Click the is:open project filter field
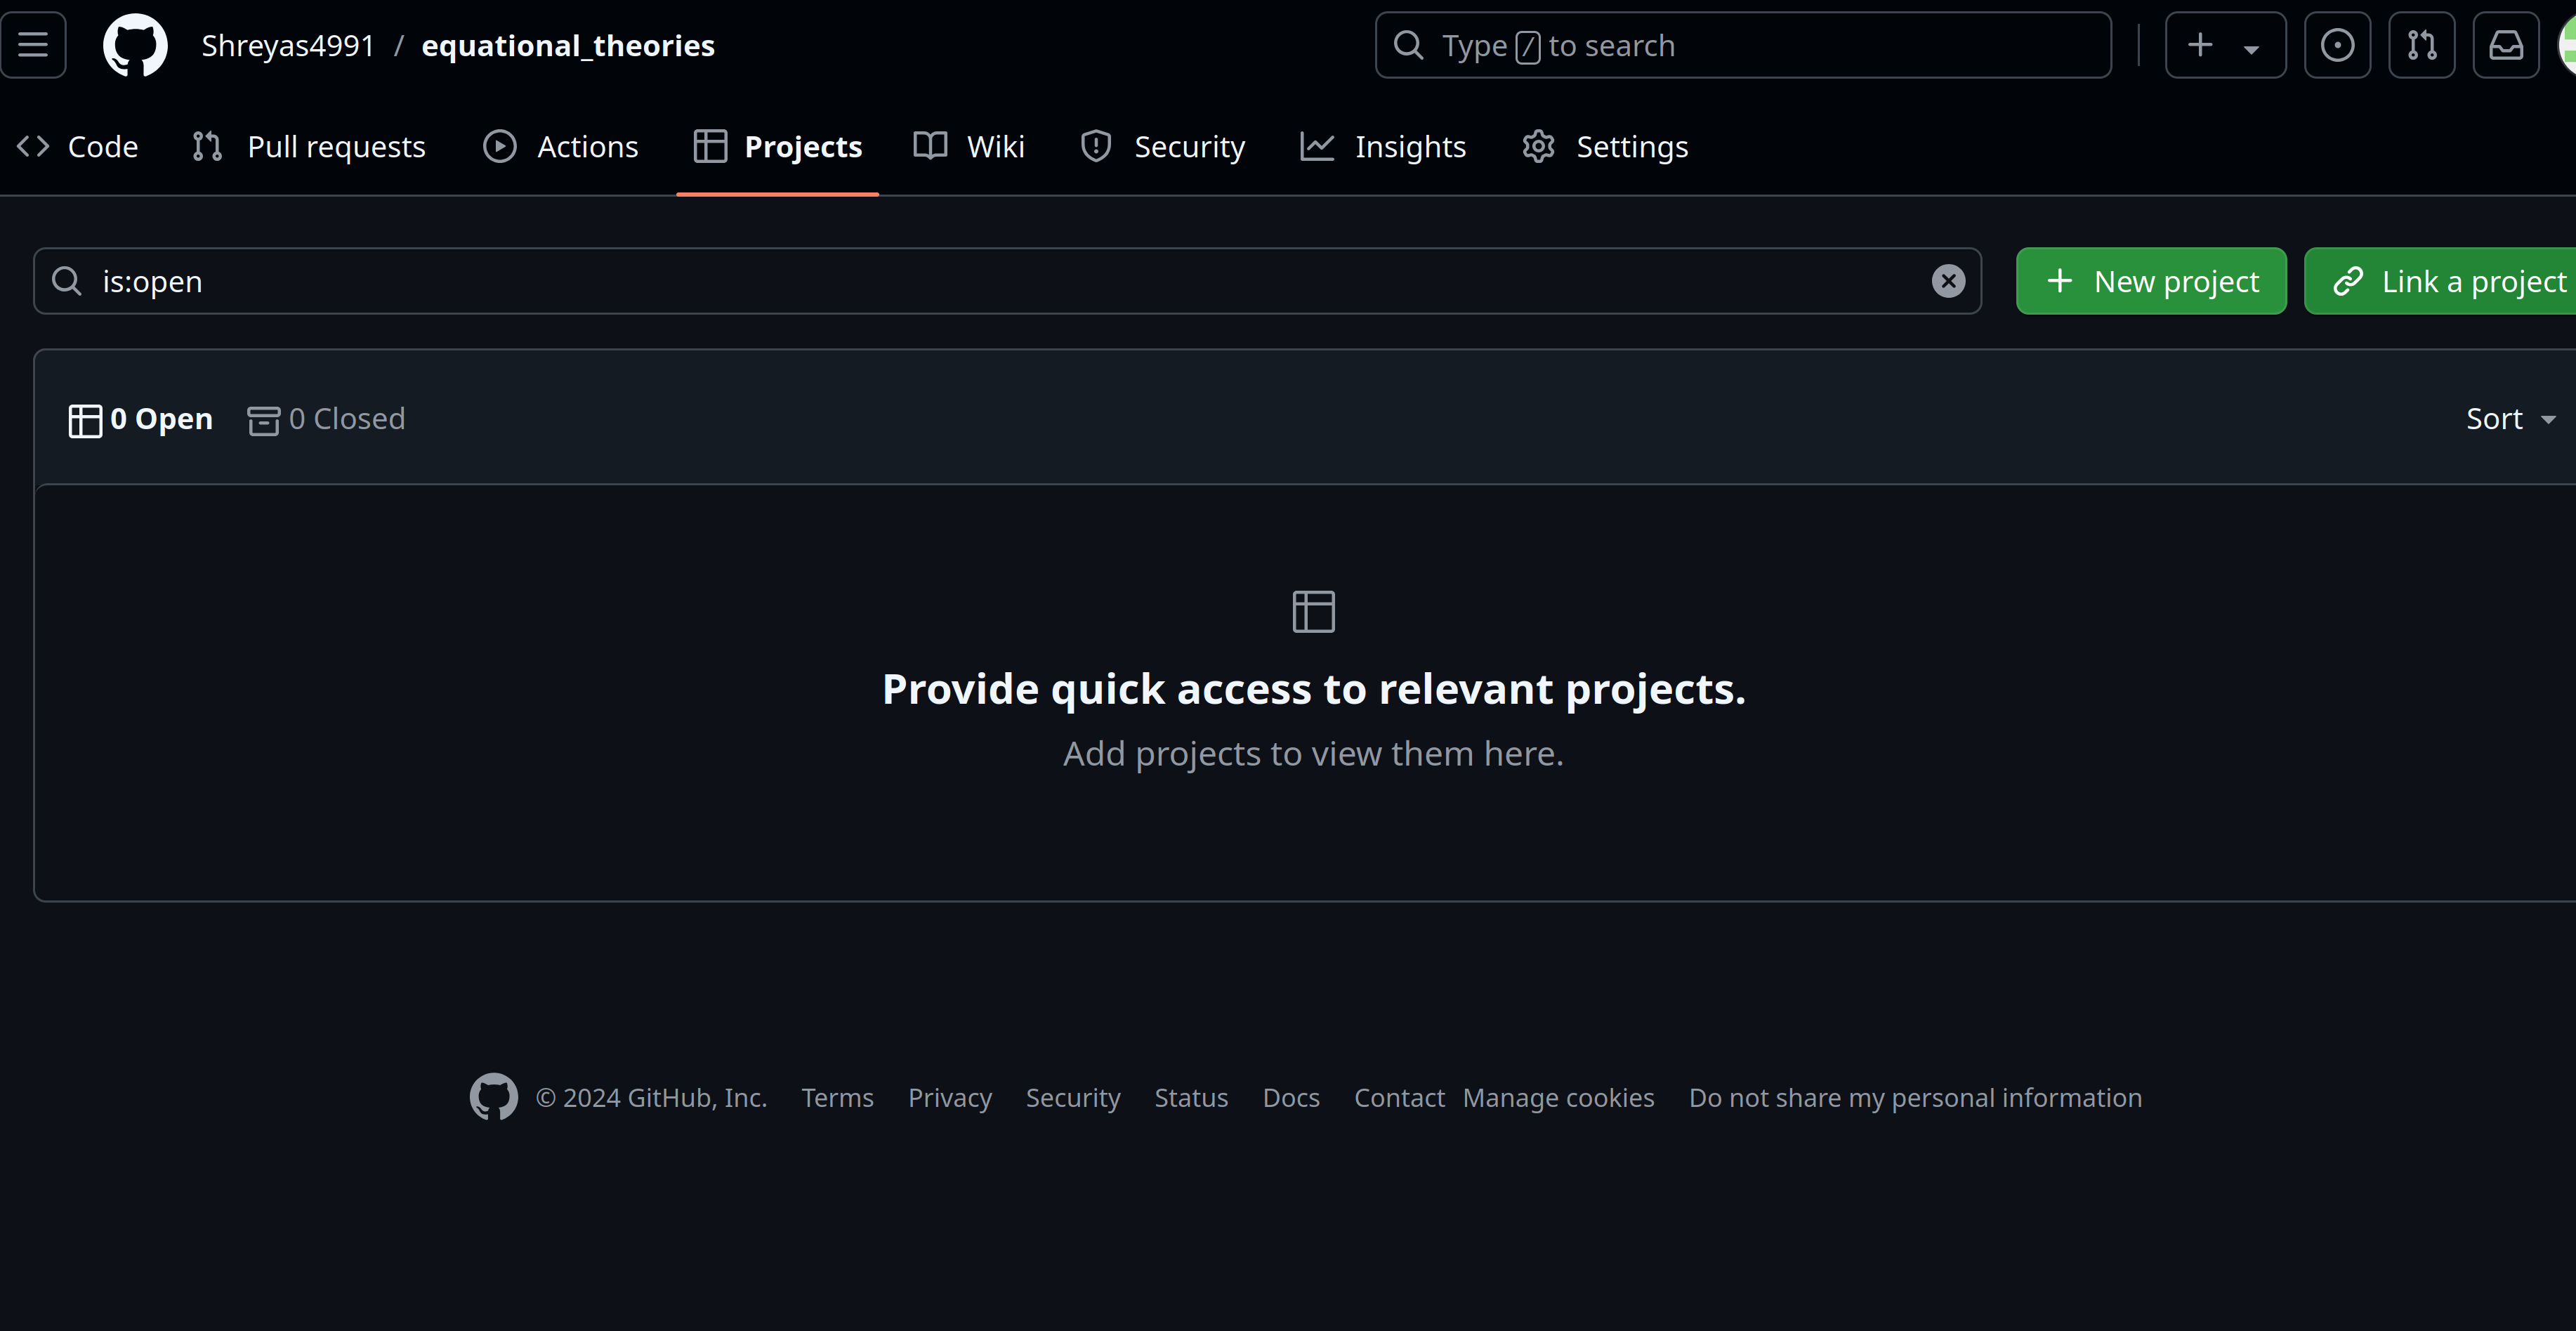 [x=1007, y=281]
